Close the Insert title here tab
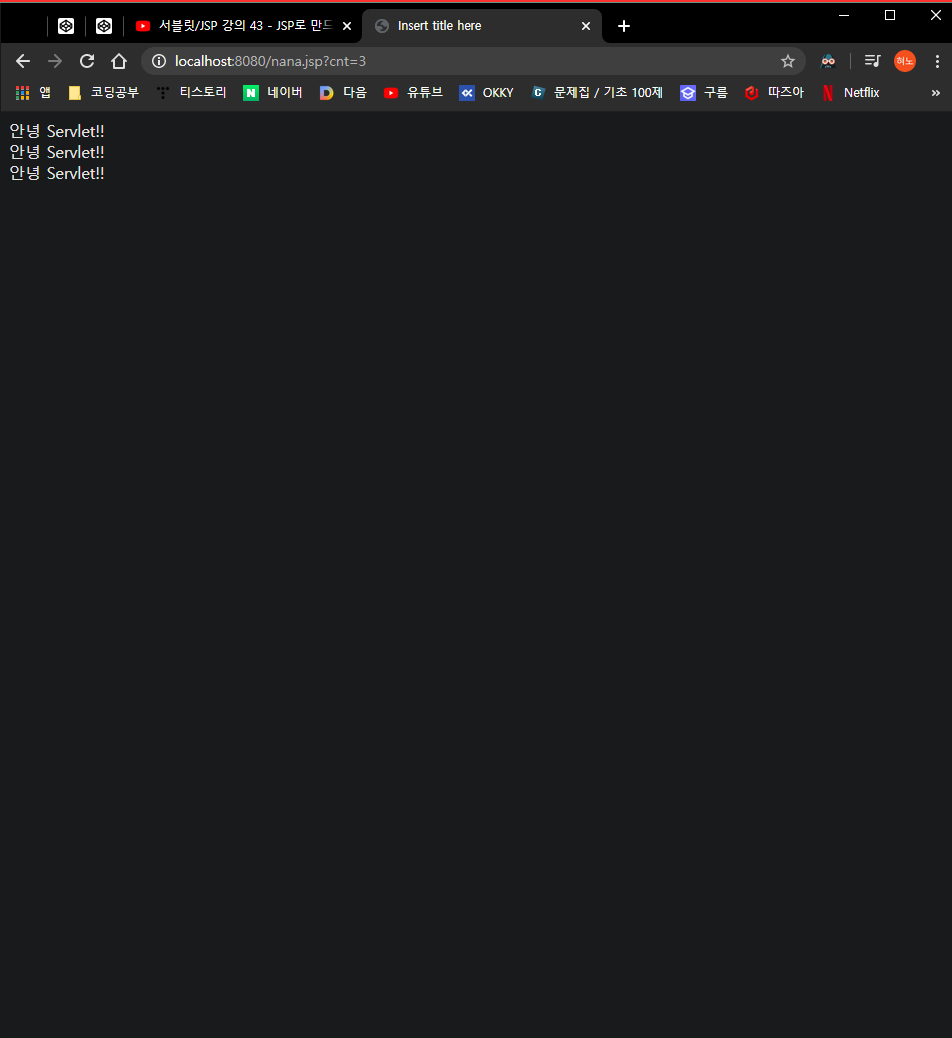 [x=586, y=26]
